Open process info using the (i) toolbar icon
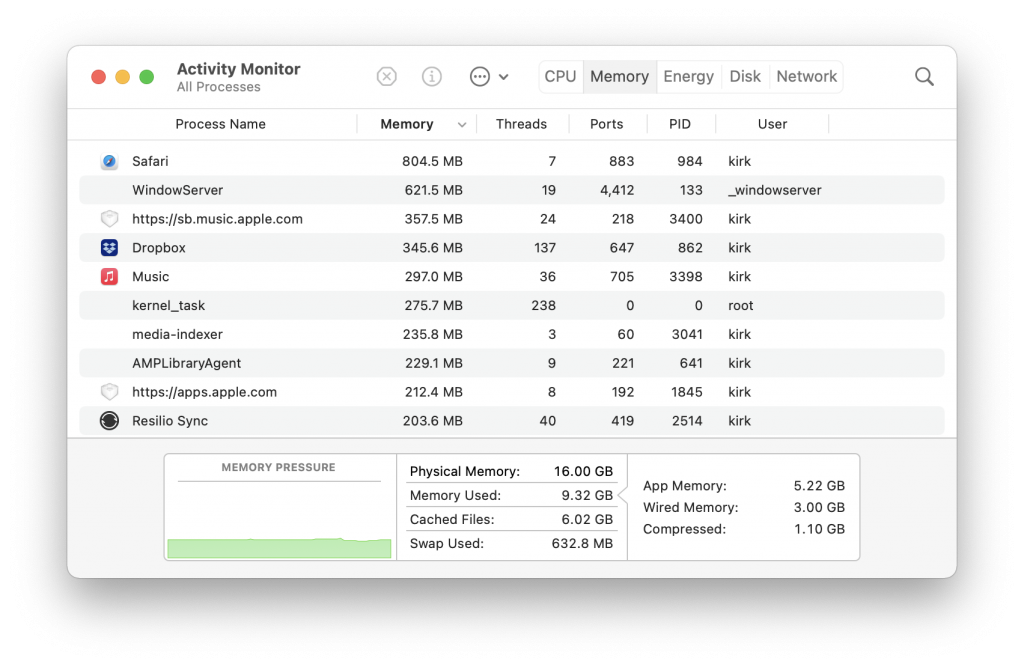Viewport: 1024px width, 667px height. [431, 76]
